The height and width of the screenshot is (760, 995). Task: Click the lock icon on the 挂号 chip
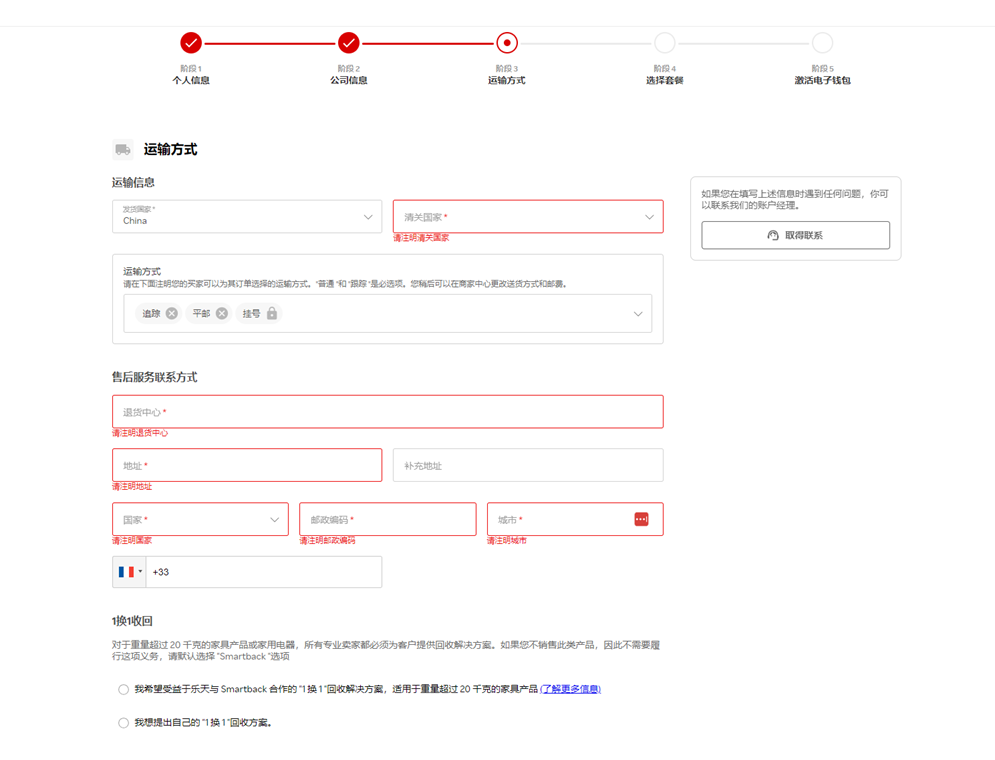pyautogui.click(x=271, y=313)
